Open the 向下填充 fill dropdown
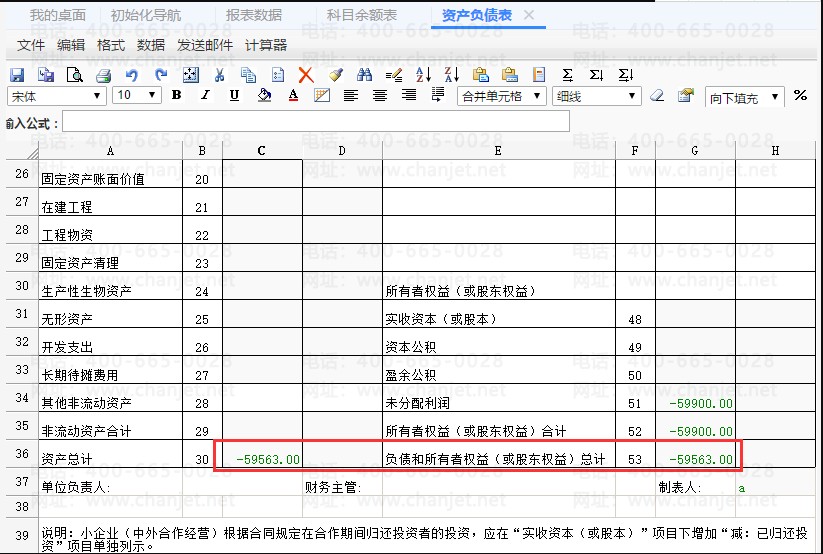This screenshot has height=554, width=823. click(744, 97)
